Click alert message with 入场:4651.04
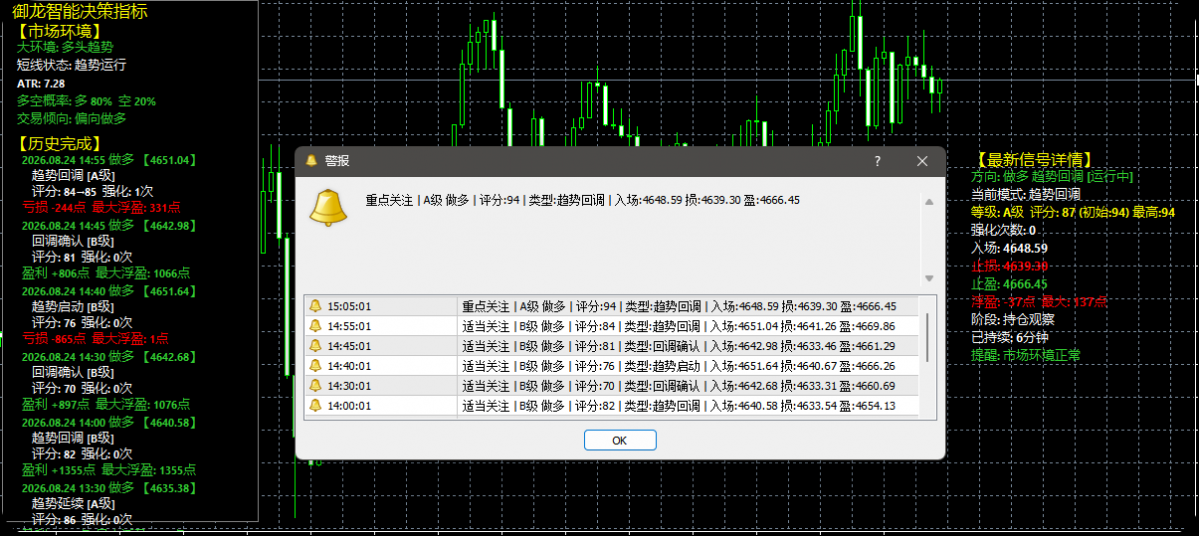This screenshot has height=536, width=1199. tap(678, 326)
